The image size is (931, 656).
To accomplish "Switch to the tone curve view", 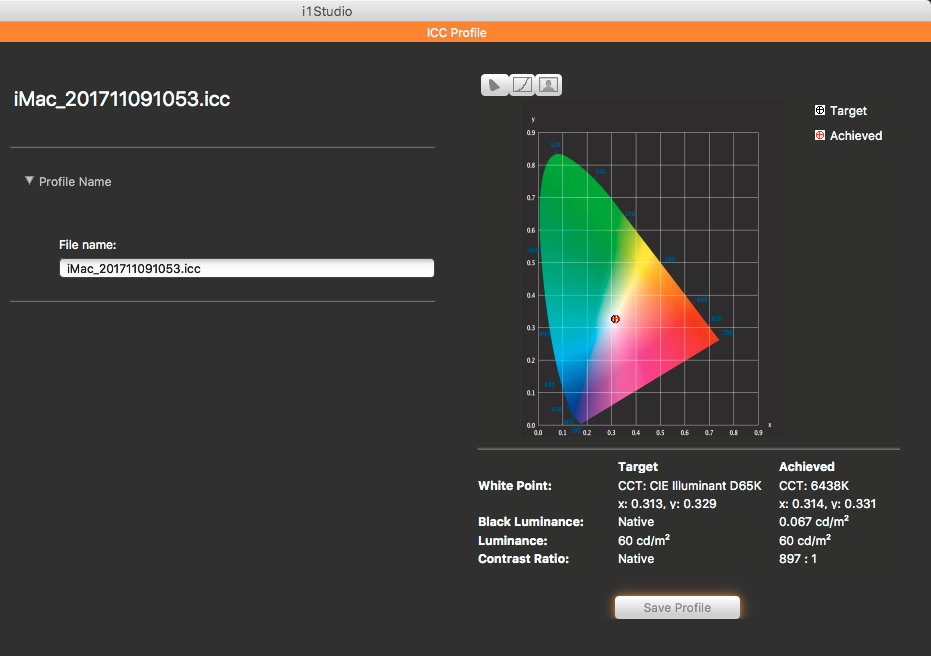I will pyautogui.click(x=521, y=85).
